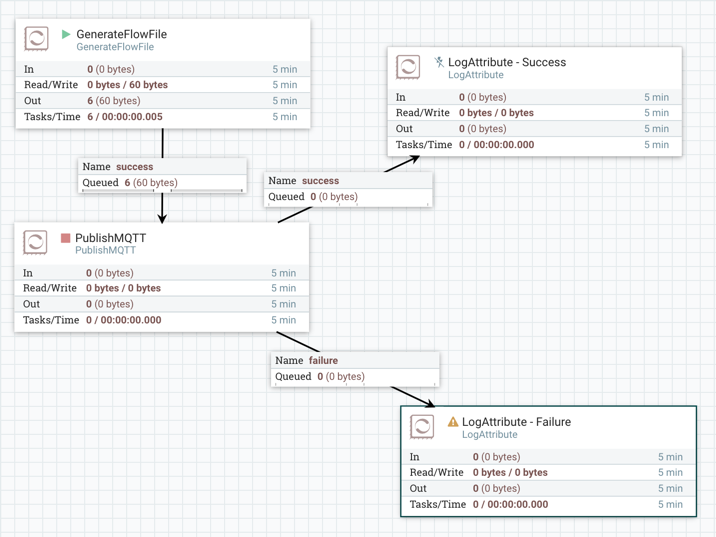Click the green running status icon on GenerateFlowFile
Image resolution: width=716 pixels, height=537 pixels.
[x=66, y=34]
